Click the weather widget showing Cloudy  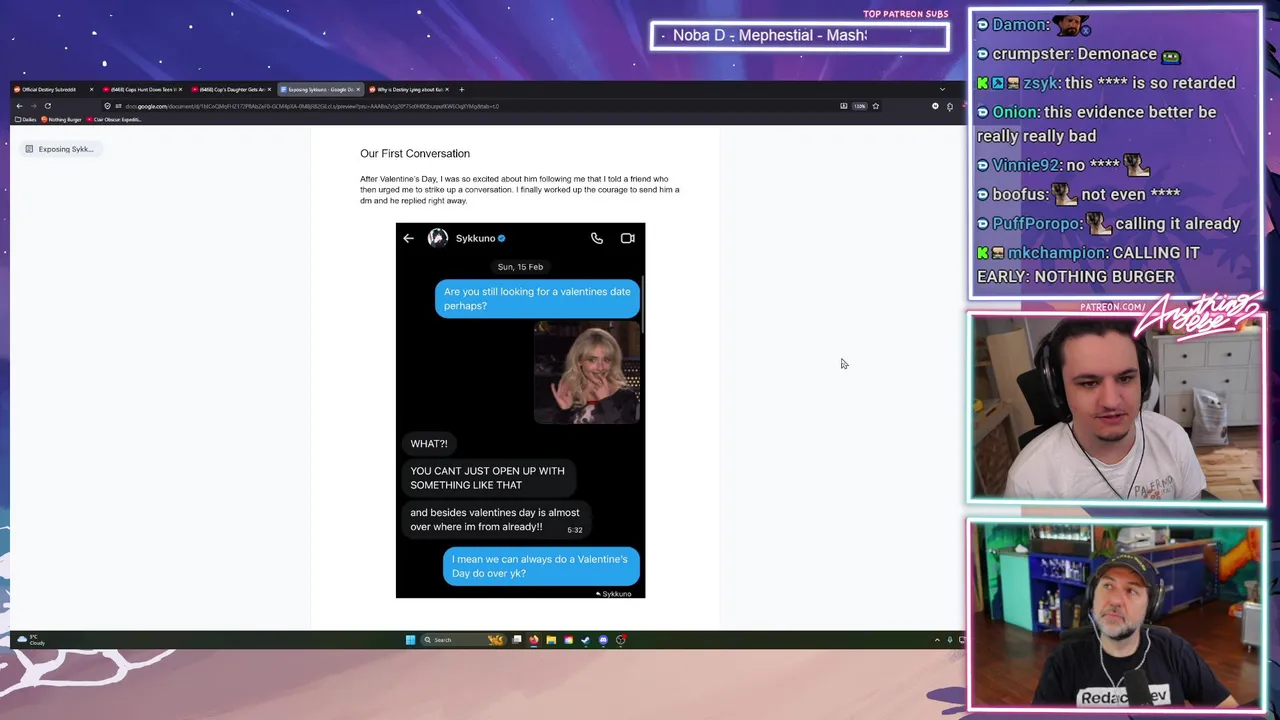click(30, 640)
